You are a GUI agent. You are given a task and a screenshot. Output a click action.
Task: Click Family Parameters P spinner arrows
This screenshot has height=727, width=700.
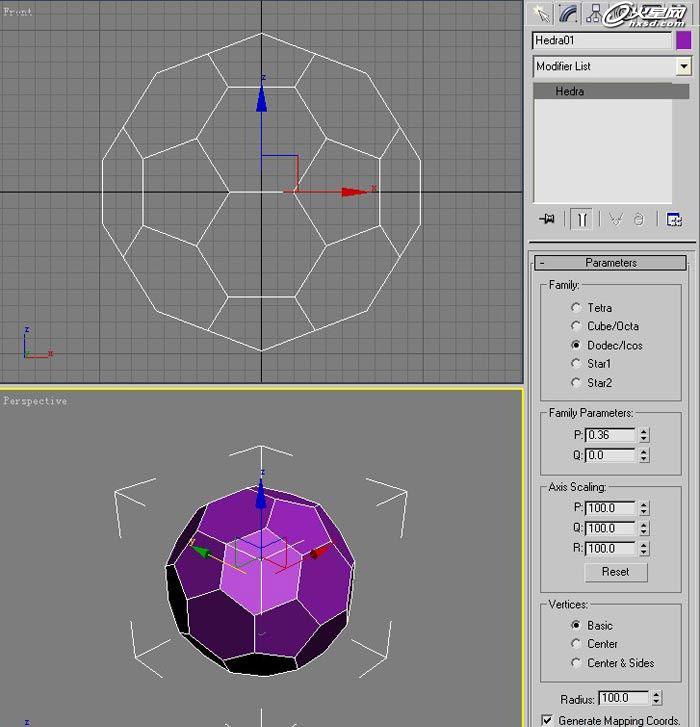[x=644, y=435]
